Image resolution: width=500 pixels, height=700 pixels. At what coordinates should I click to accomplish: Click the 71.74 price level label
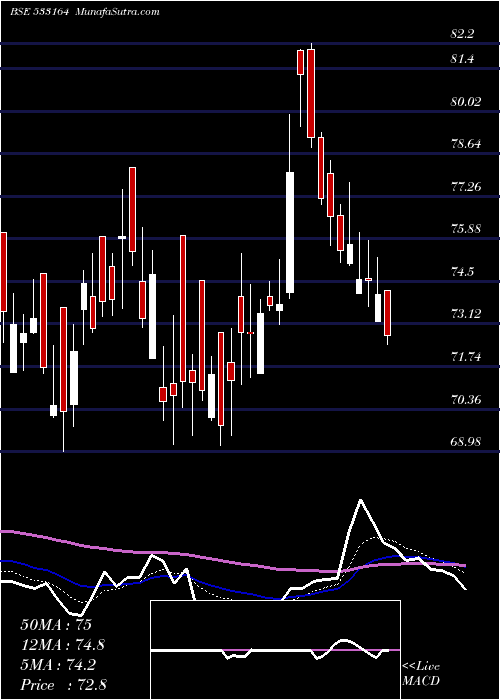[466, 357]
